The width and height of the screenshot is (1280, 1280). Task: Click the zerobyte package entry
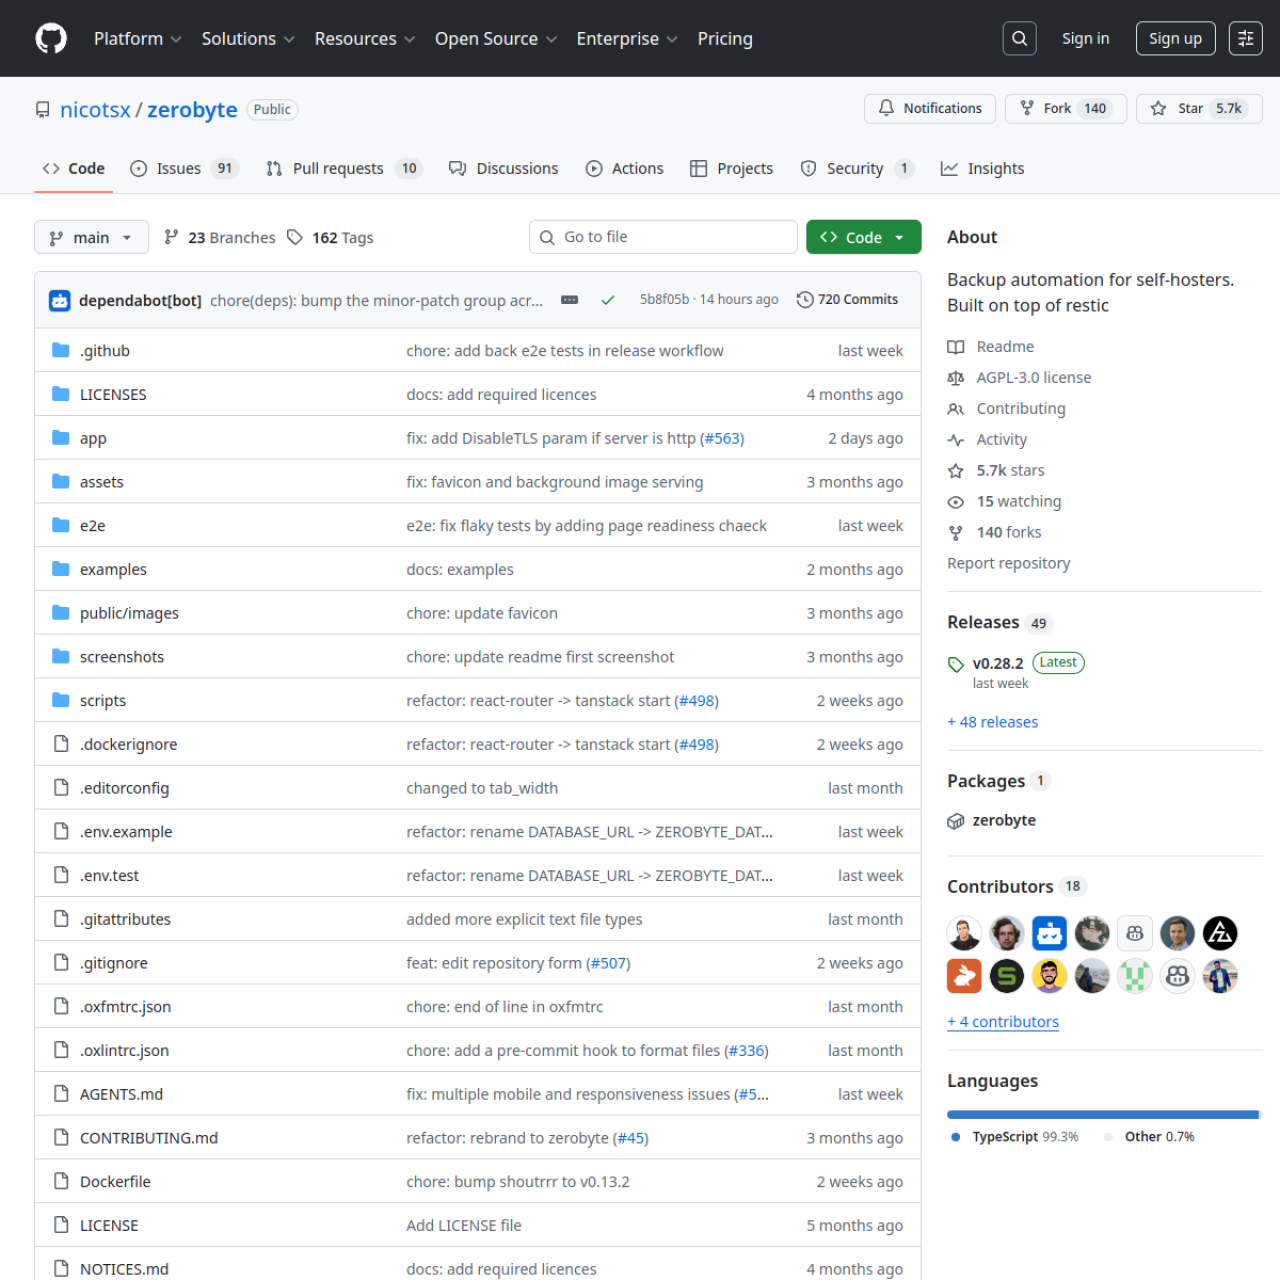pyautogui.click(x=1004, y=819)
